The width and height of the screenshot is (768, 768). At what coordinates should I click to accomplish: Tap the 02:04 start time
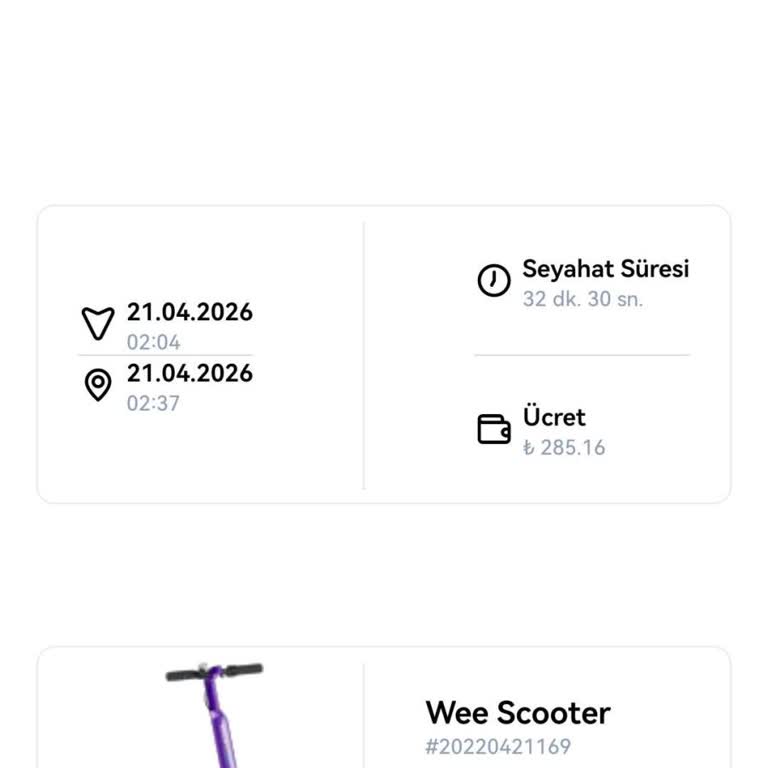(153, 342)
